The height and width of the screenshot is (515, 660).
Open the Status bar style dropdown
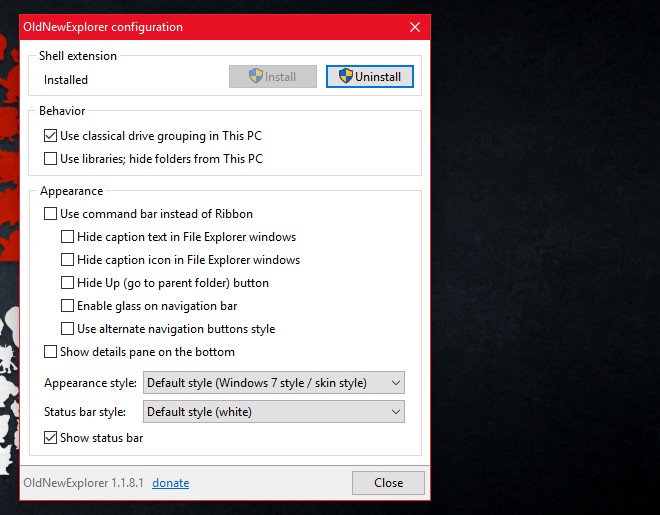274,411
